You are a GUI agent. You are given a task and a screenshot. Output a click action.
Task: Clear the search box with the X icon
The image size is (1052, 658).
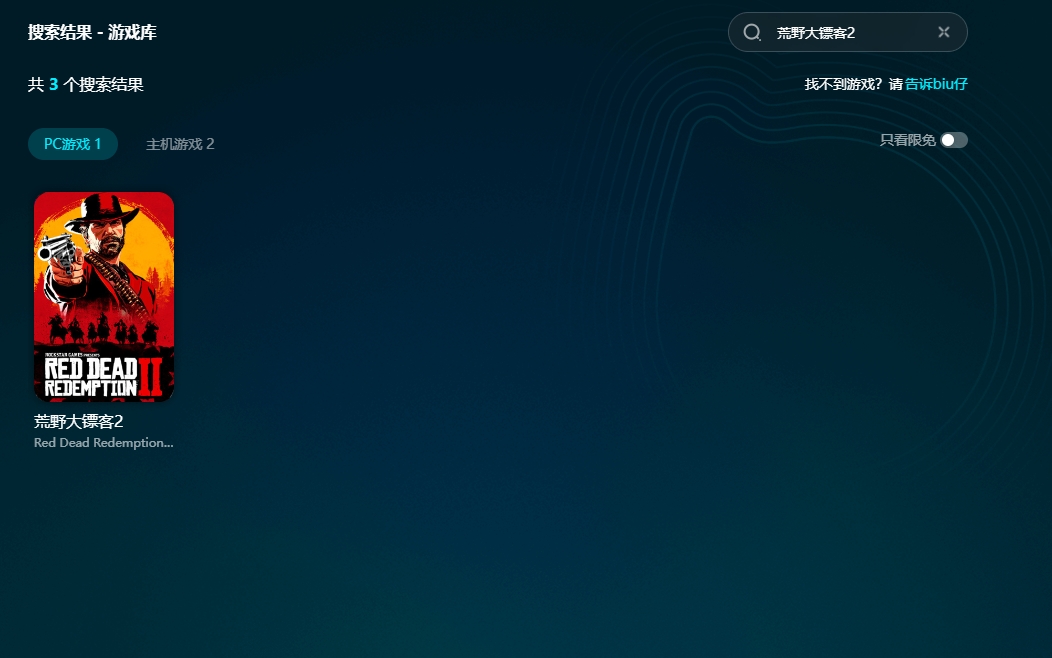point(944,32)
